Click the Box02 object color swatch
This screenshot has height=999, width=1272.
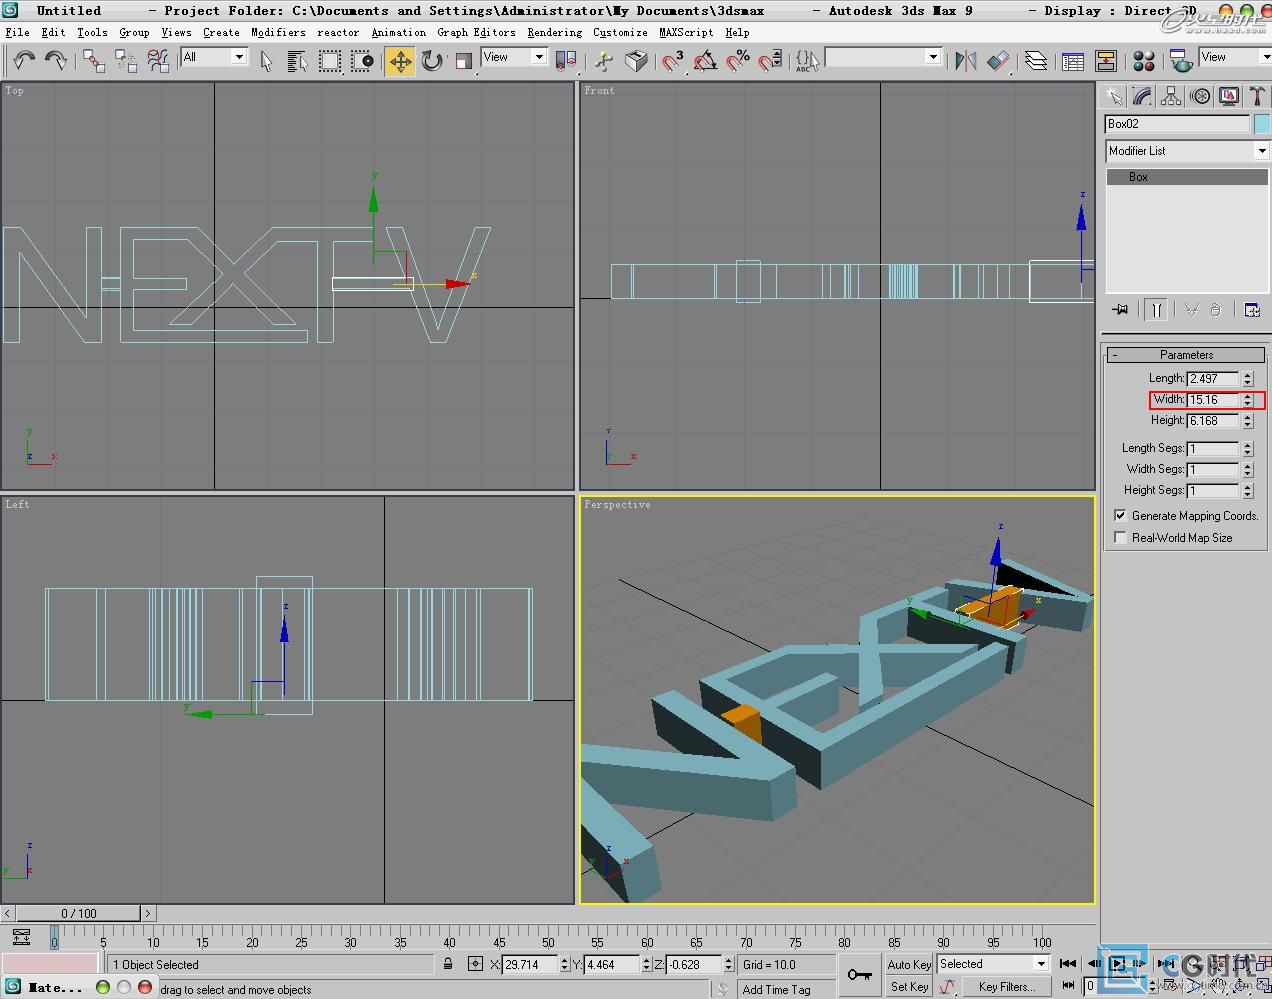[x=1262, y=124]
